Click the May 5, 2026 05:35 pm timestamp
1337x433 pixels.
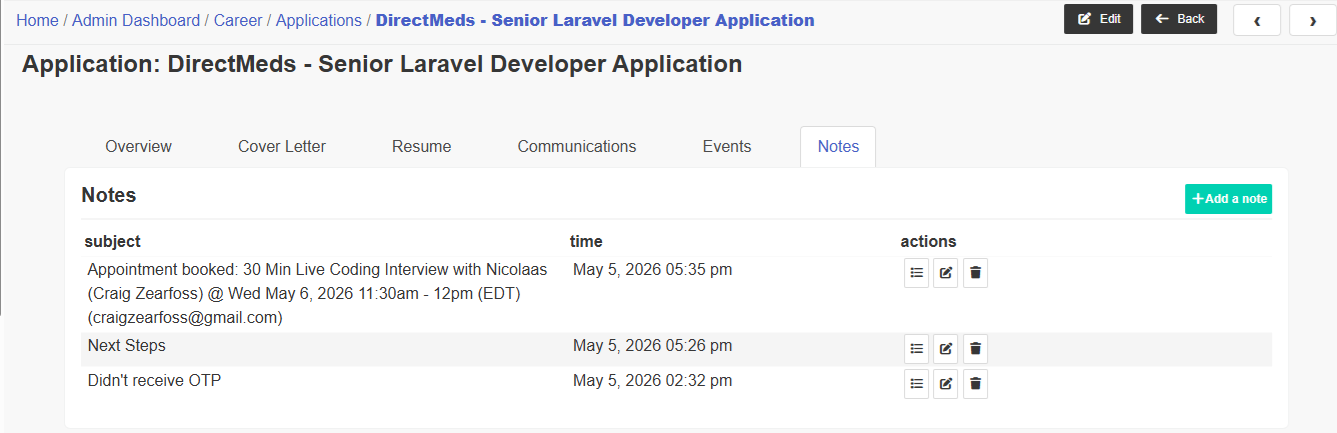click(652, 269)
